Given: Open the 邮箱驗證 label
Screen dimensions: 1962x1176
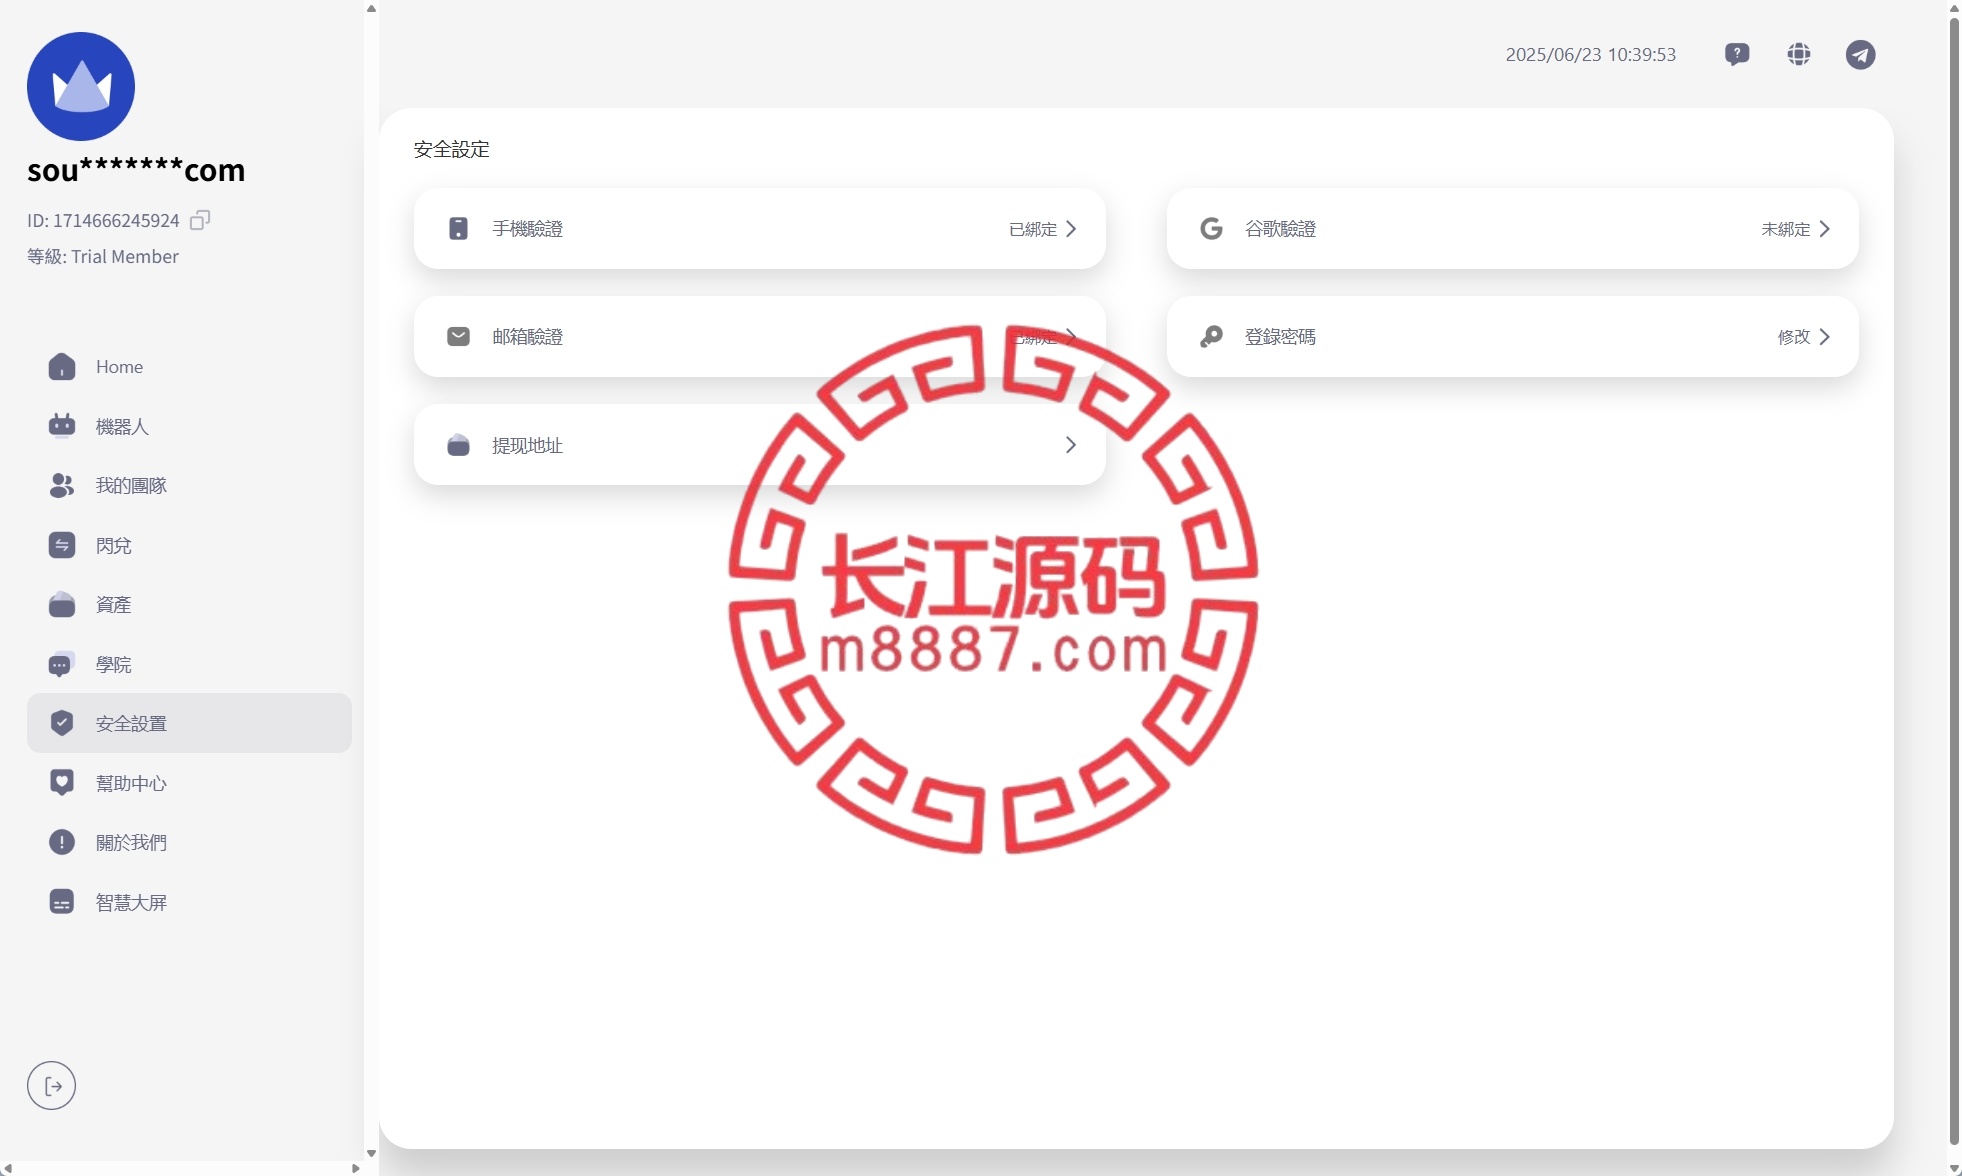Looking at the screenshot, I should tap(527, 337).
